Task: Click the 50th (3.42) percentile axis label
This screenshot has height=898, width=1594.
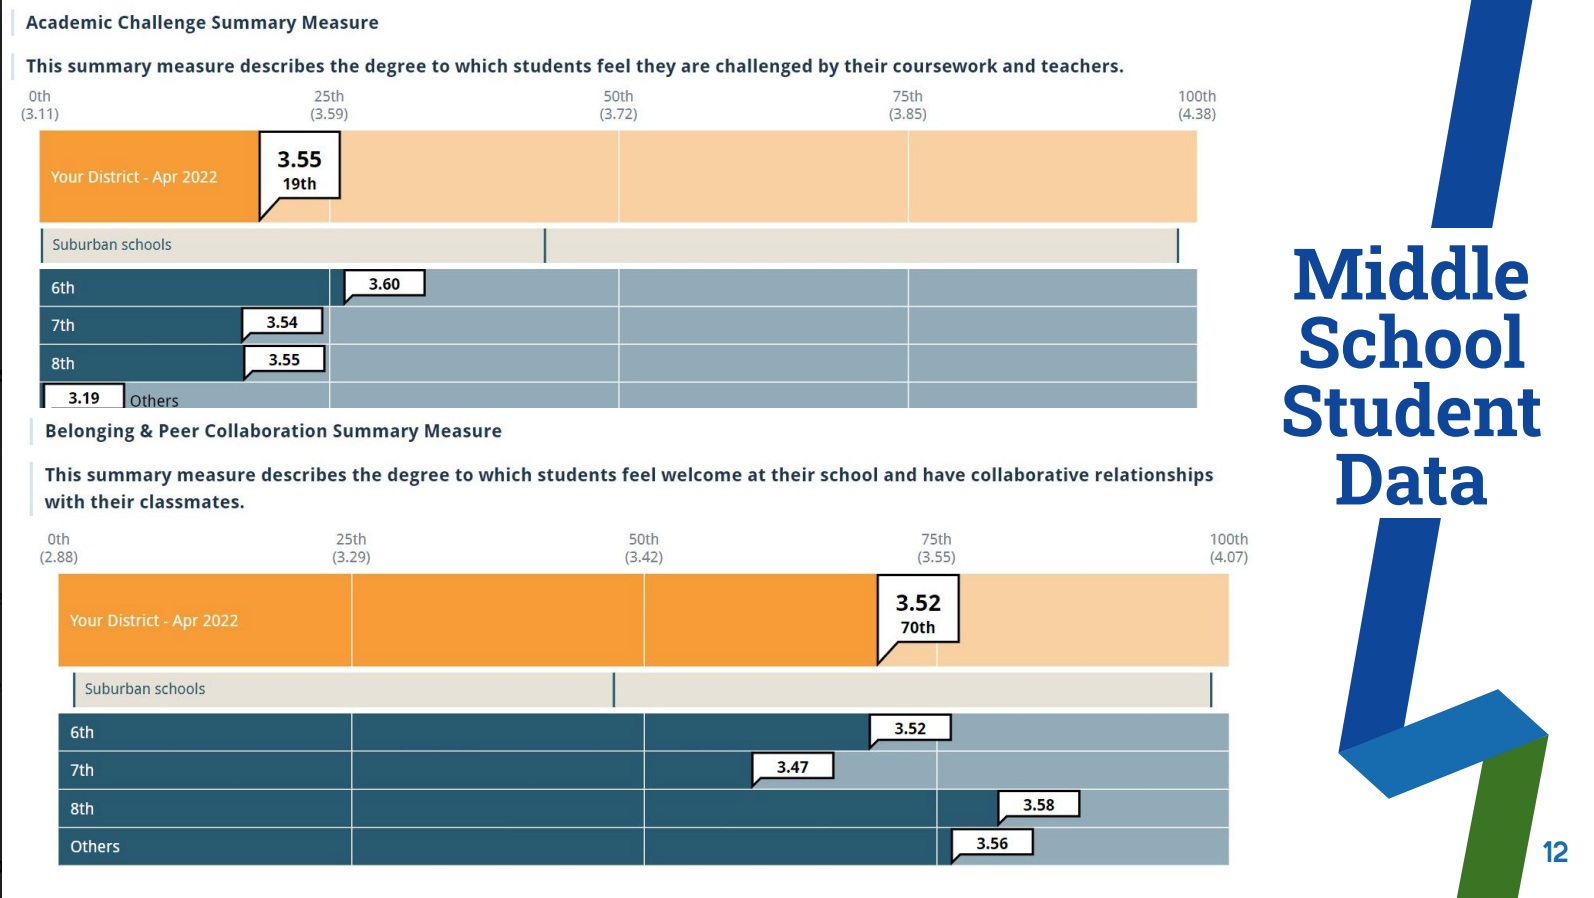Action: (x=644, y=548)
